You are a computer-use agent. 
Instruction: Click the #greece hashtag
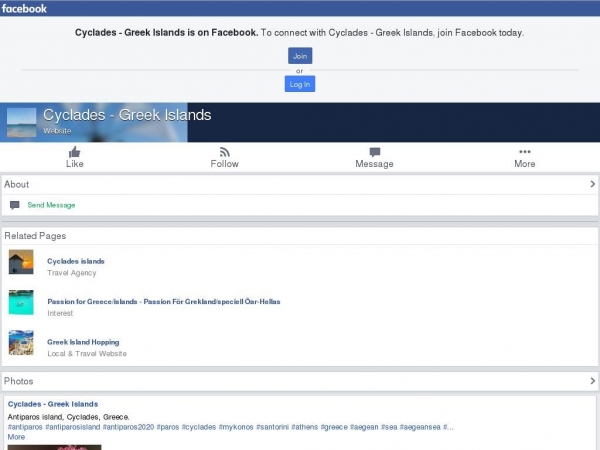click(334, 427)
